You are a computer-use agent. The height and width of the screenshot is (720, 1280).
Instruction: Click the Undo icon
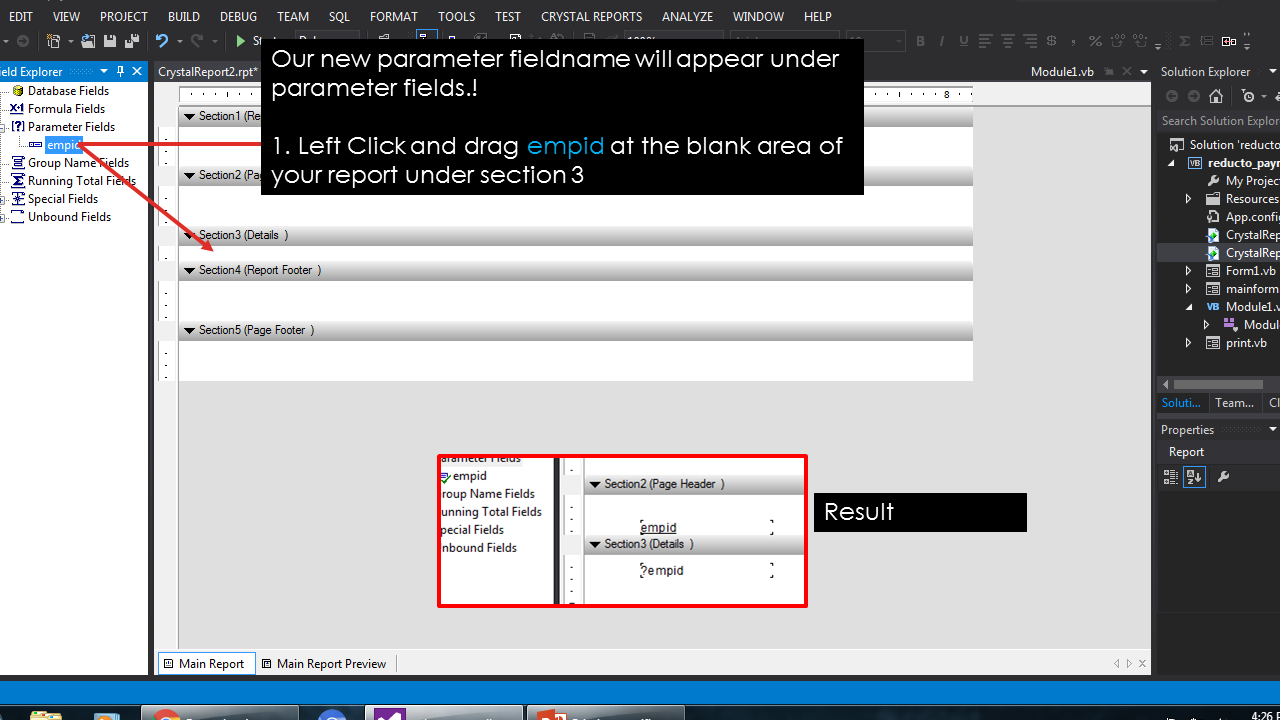click(x=162, y=41)
